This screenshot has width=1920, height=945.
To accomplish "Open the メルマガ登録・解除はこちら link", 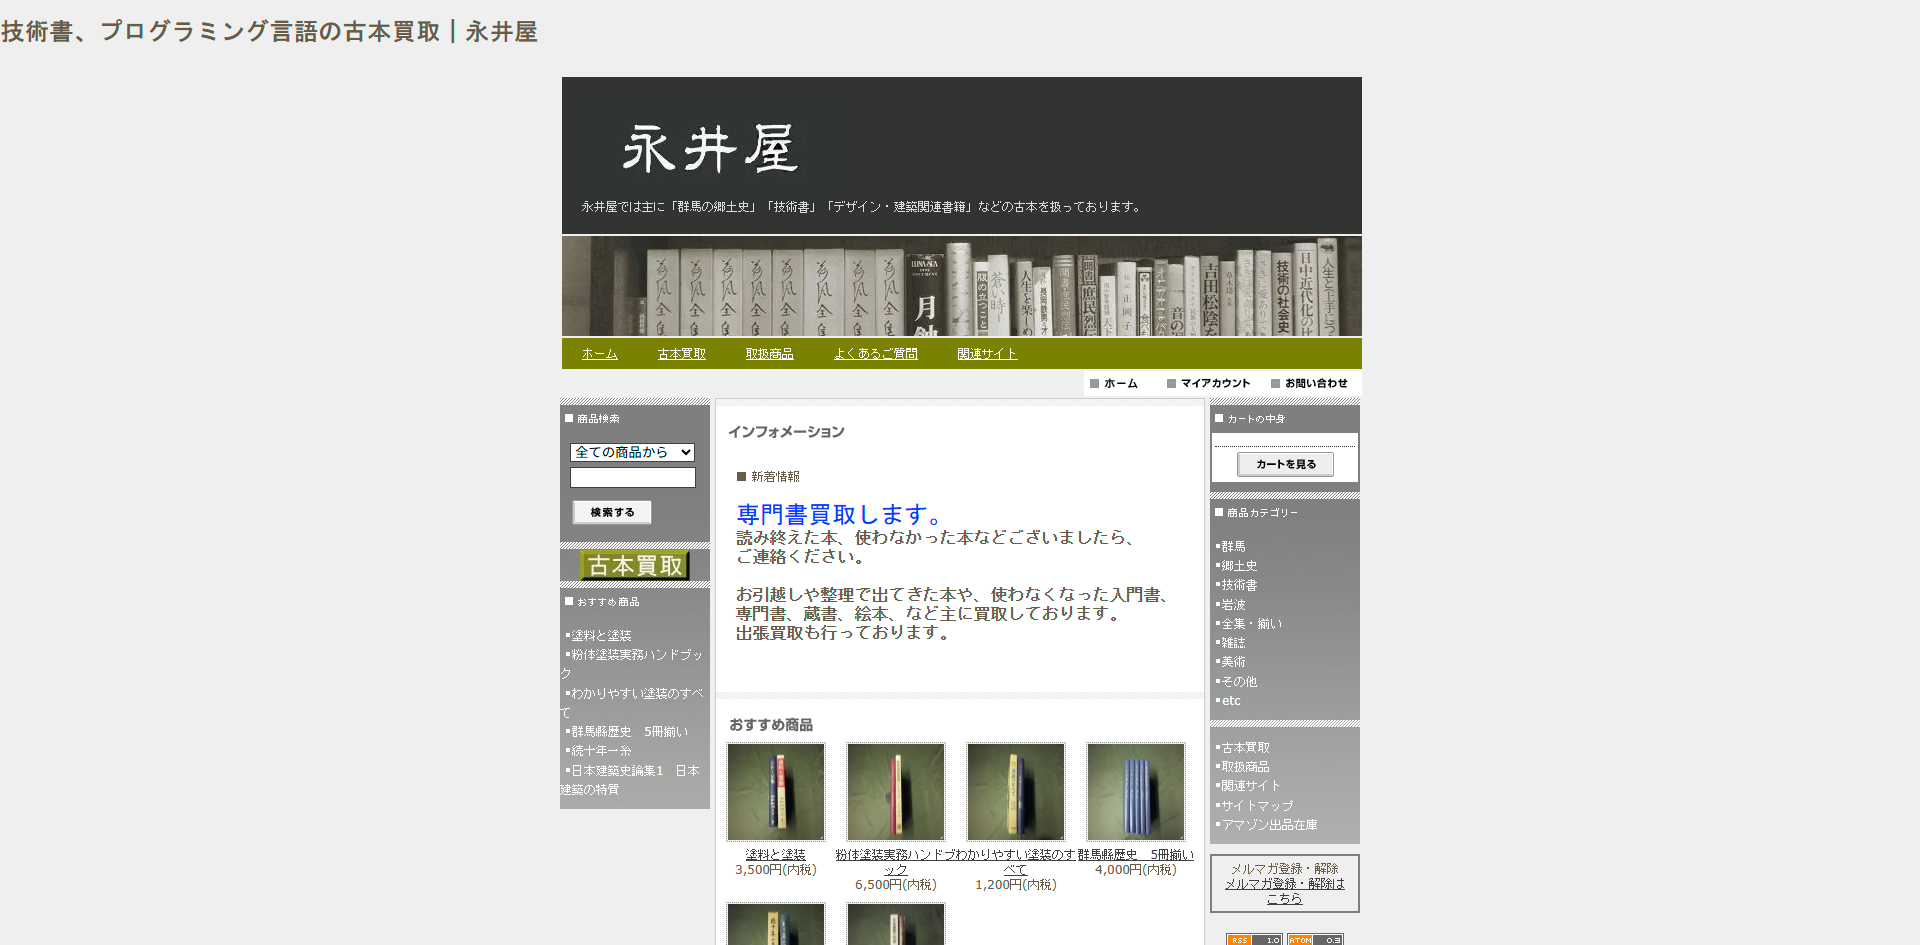I will (x=1285, y=891).
